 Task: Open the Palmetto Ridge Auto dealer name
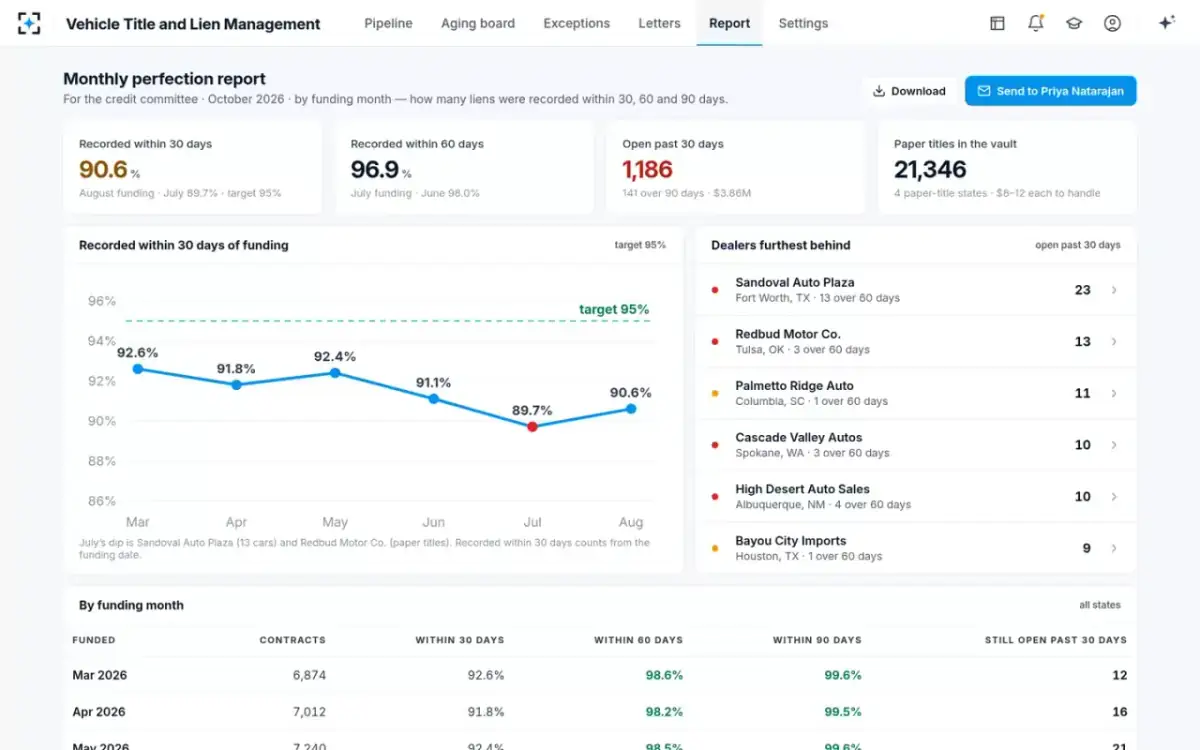(x=794, y=386)
